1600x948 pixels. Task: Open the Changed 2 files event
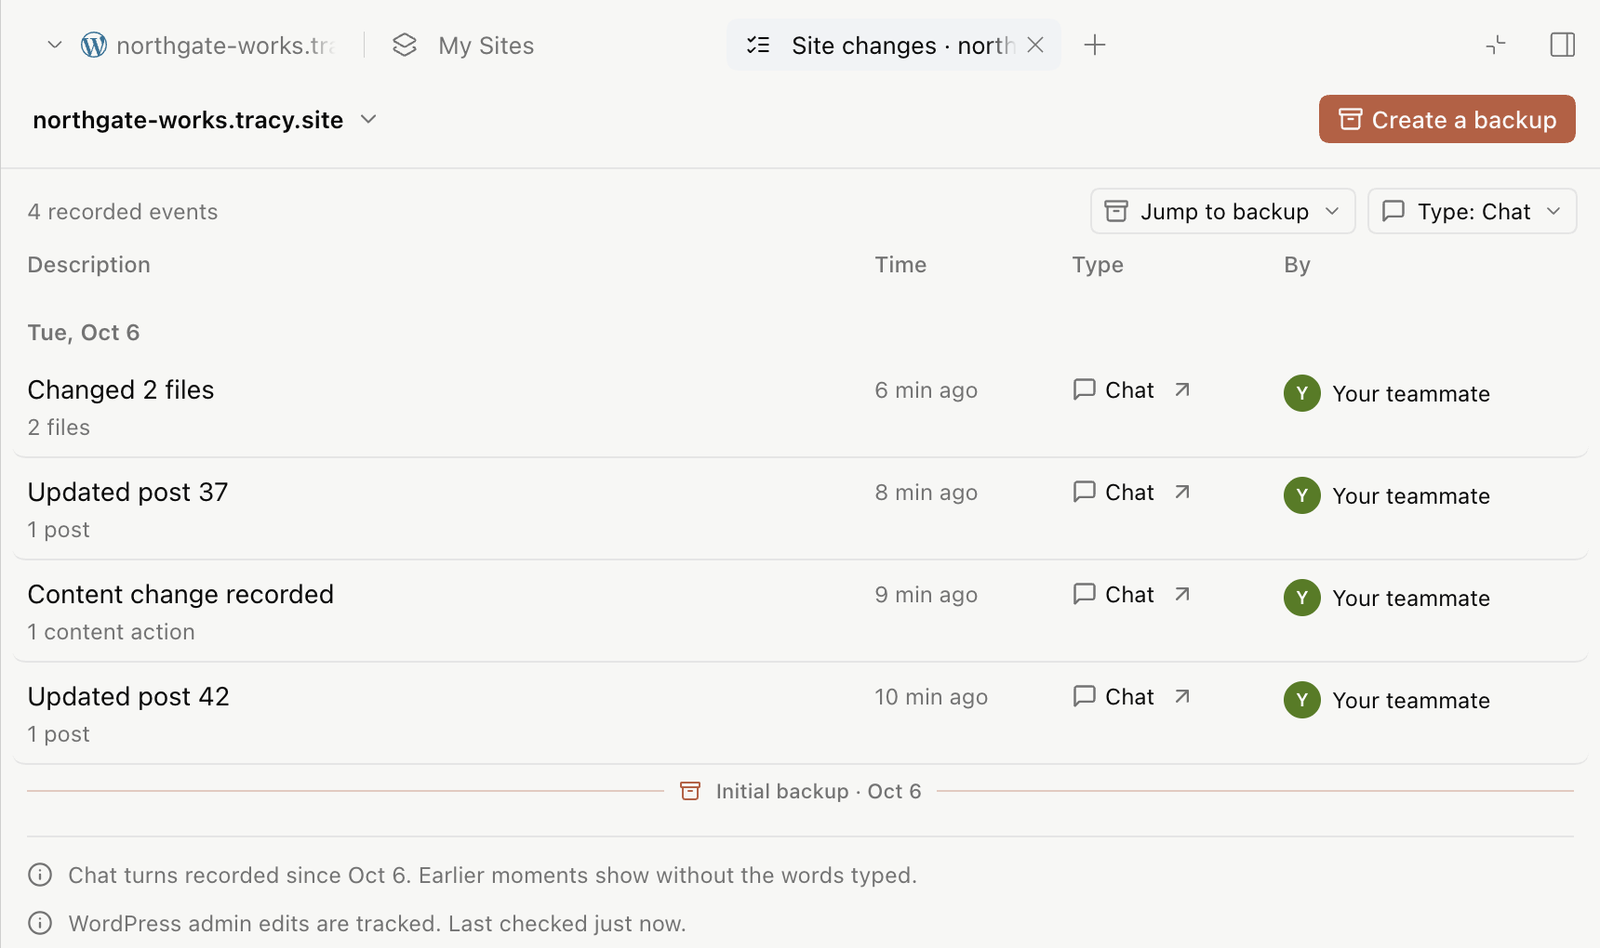coord(800,407)
